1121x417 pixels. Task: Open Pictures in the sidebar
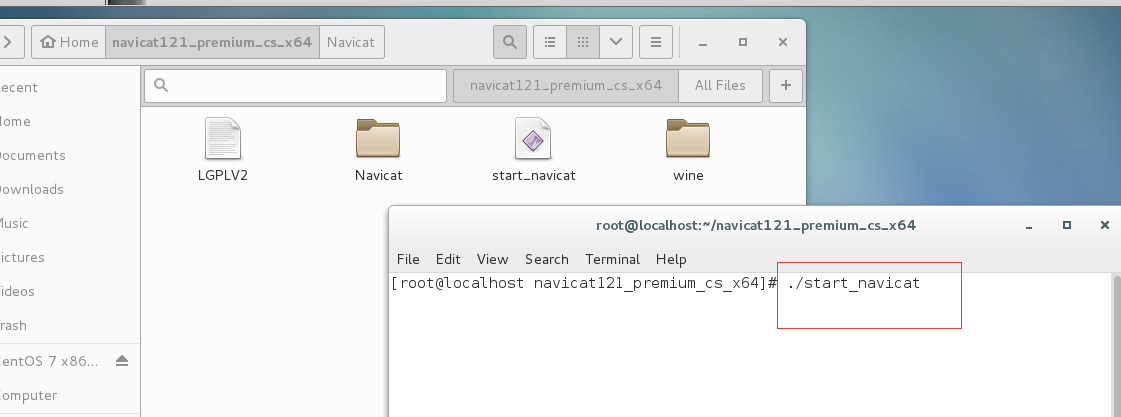69,257
